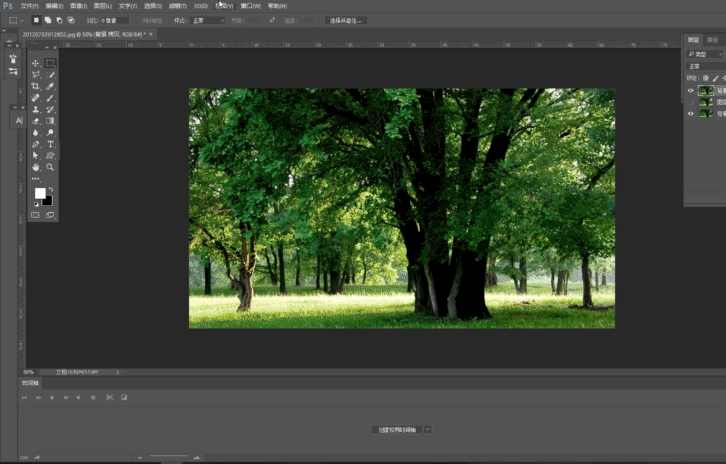Show the hidden middle layer
Viewport: 726px width, 464px height.
click(690, 102)
